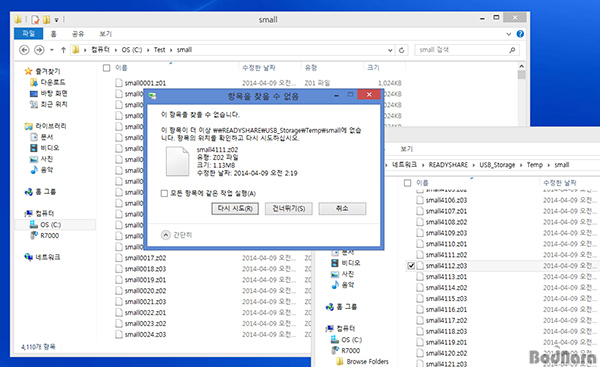Viewport: 600px width, 367px height.
Task: Open address bar history dropdown in small window
Action: [x=390, y=50]
